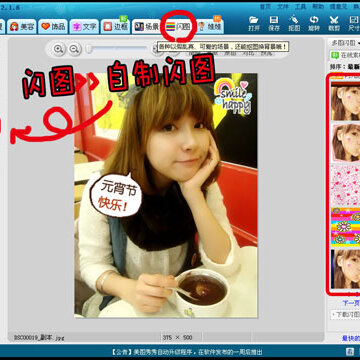
Task: Switch to the 场景 tab
Action: 147,27
